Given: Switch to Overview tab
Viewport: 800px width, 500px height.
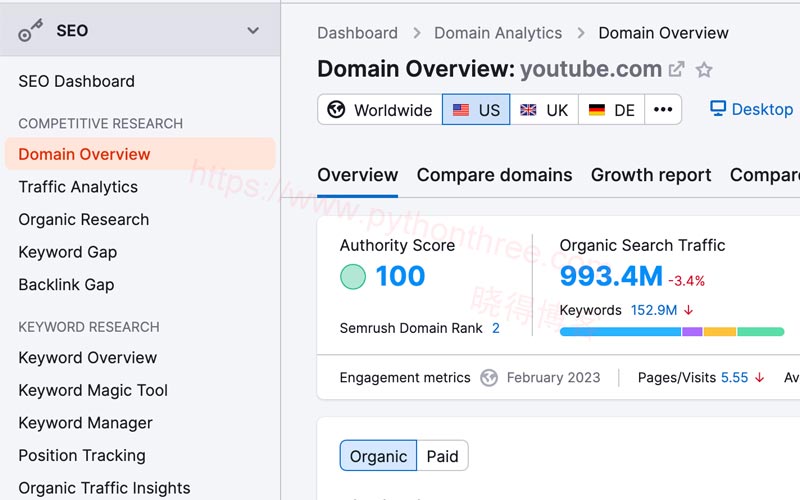Looking at the screenshot, I should (x=358, y=175).
